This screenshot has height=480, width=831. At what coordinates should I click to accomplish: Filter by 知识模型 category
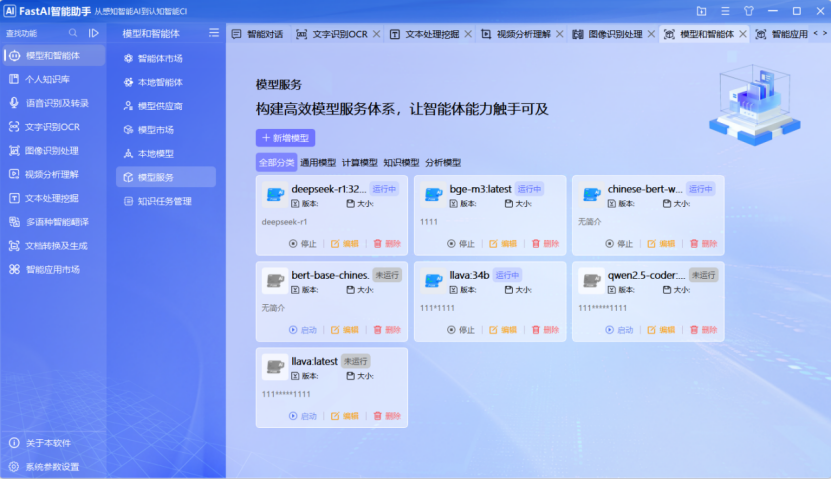pyautogui.click(x=401, y=163)
